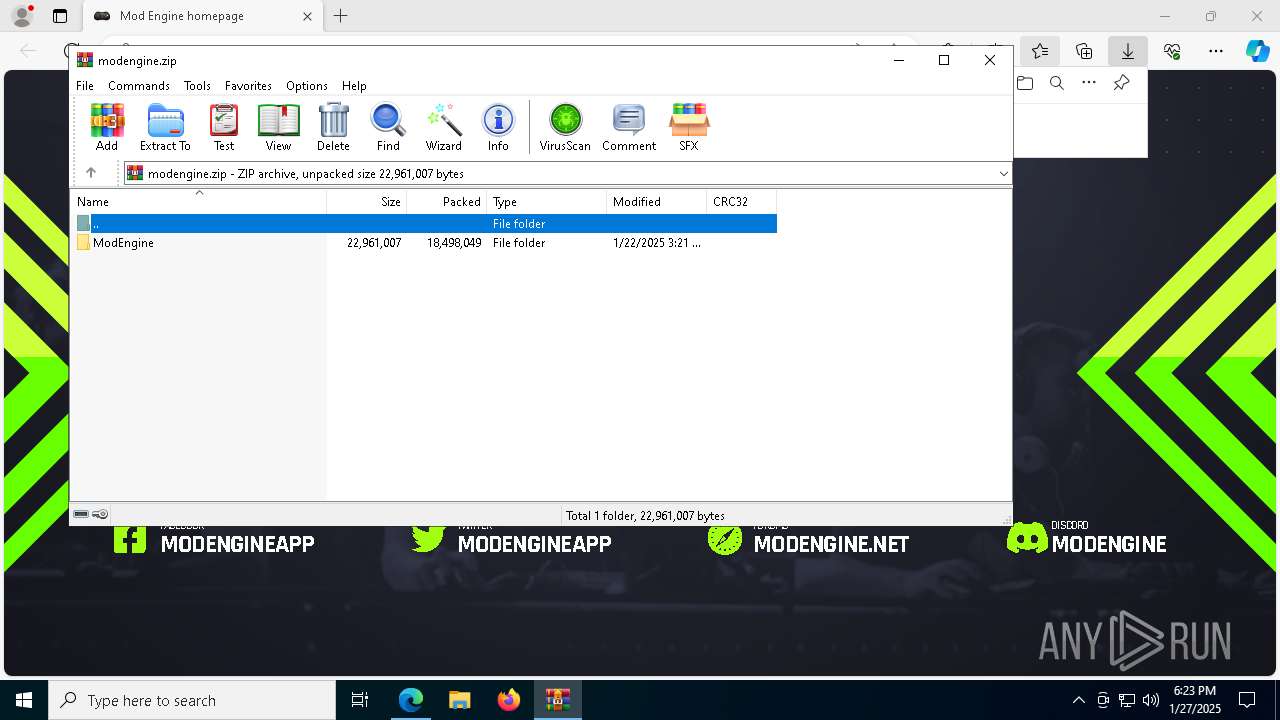Launch the Wizard tool
Screen dimensions: 1280x720
pyautogui.click(x=443, y=127)
